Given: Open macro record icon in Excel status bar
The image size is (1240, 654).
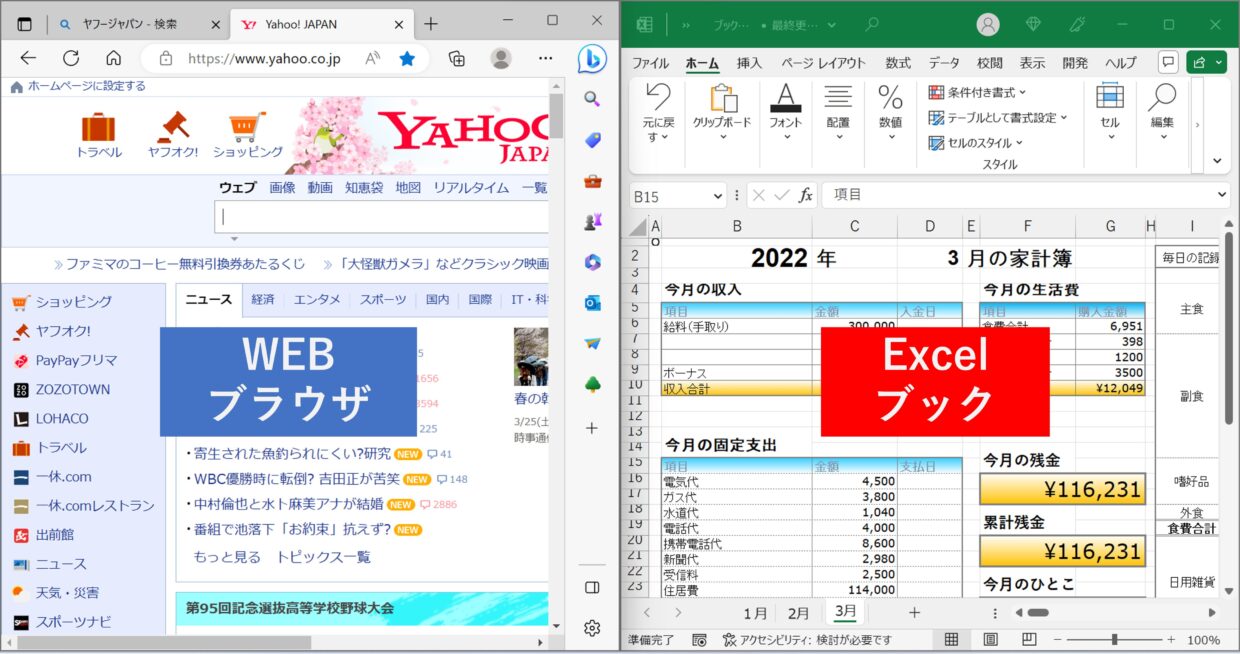Looking at the screenshot, I should click(x=699, y=640).
